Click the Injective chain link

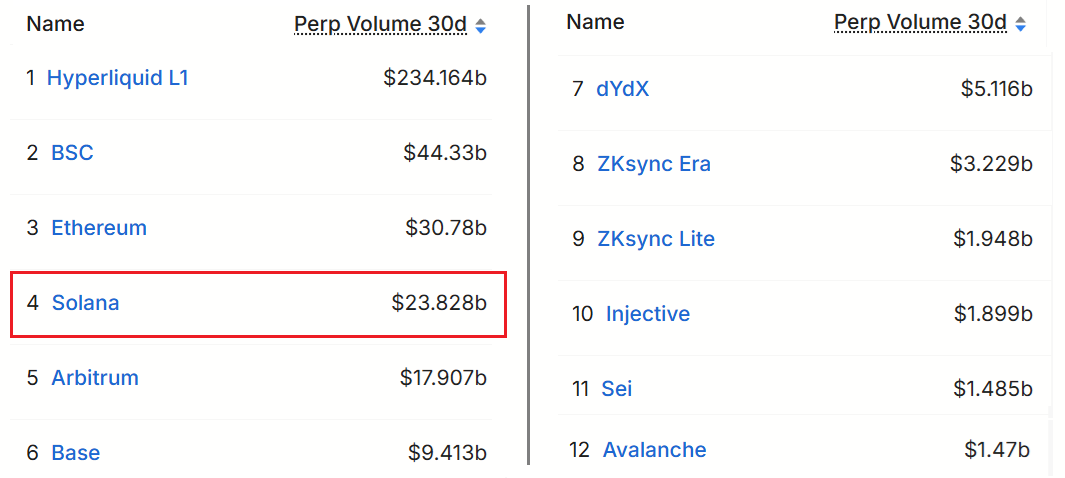(x=648, y=314)
